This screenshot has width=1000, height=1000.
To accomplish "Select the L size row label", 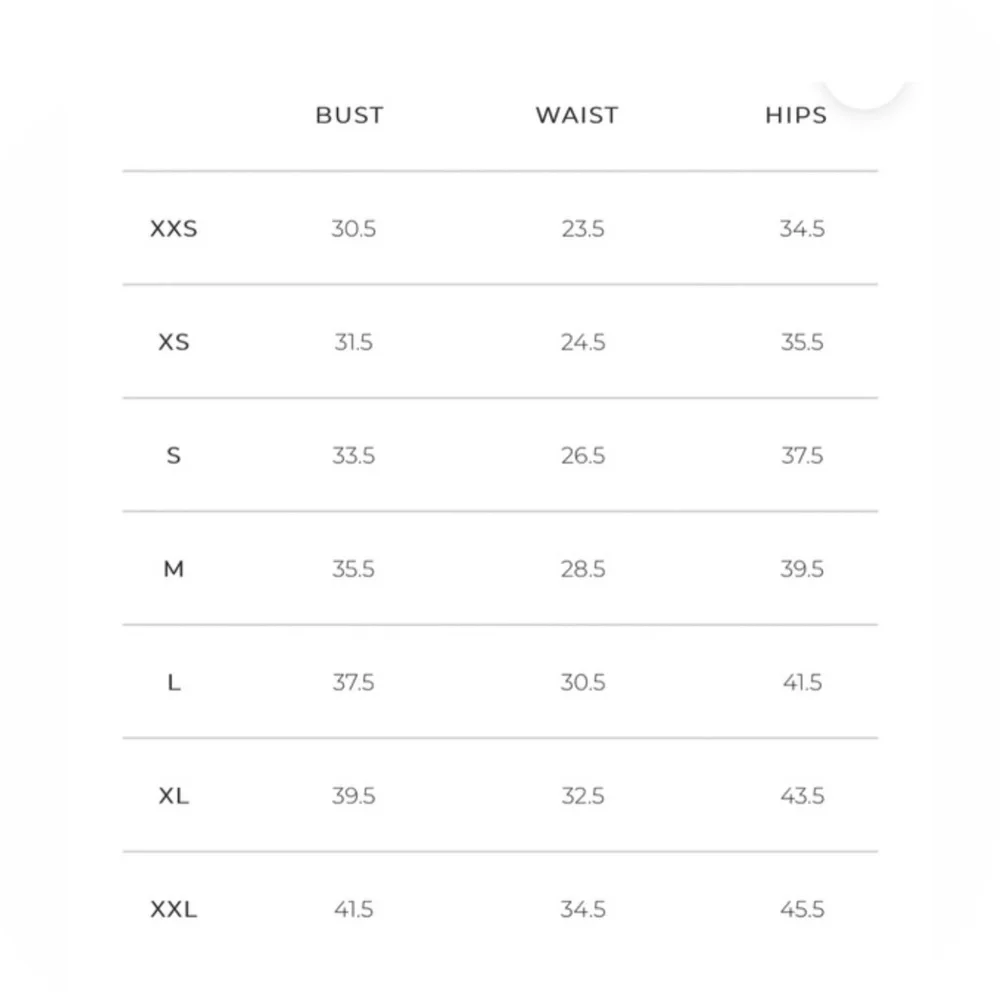I will coord(173,682).
